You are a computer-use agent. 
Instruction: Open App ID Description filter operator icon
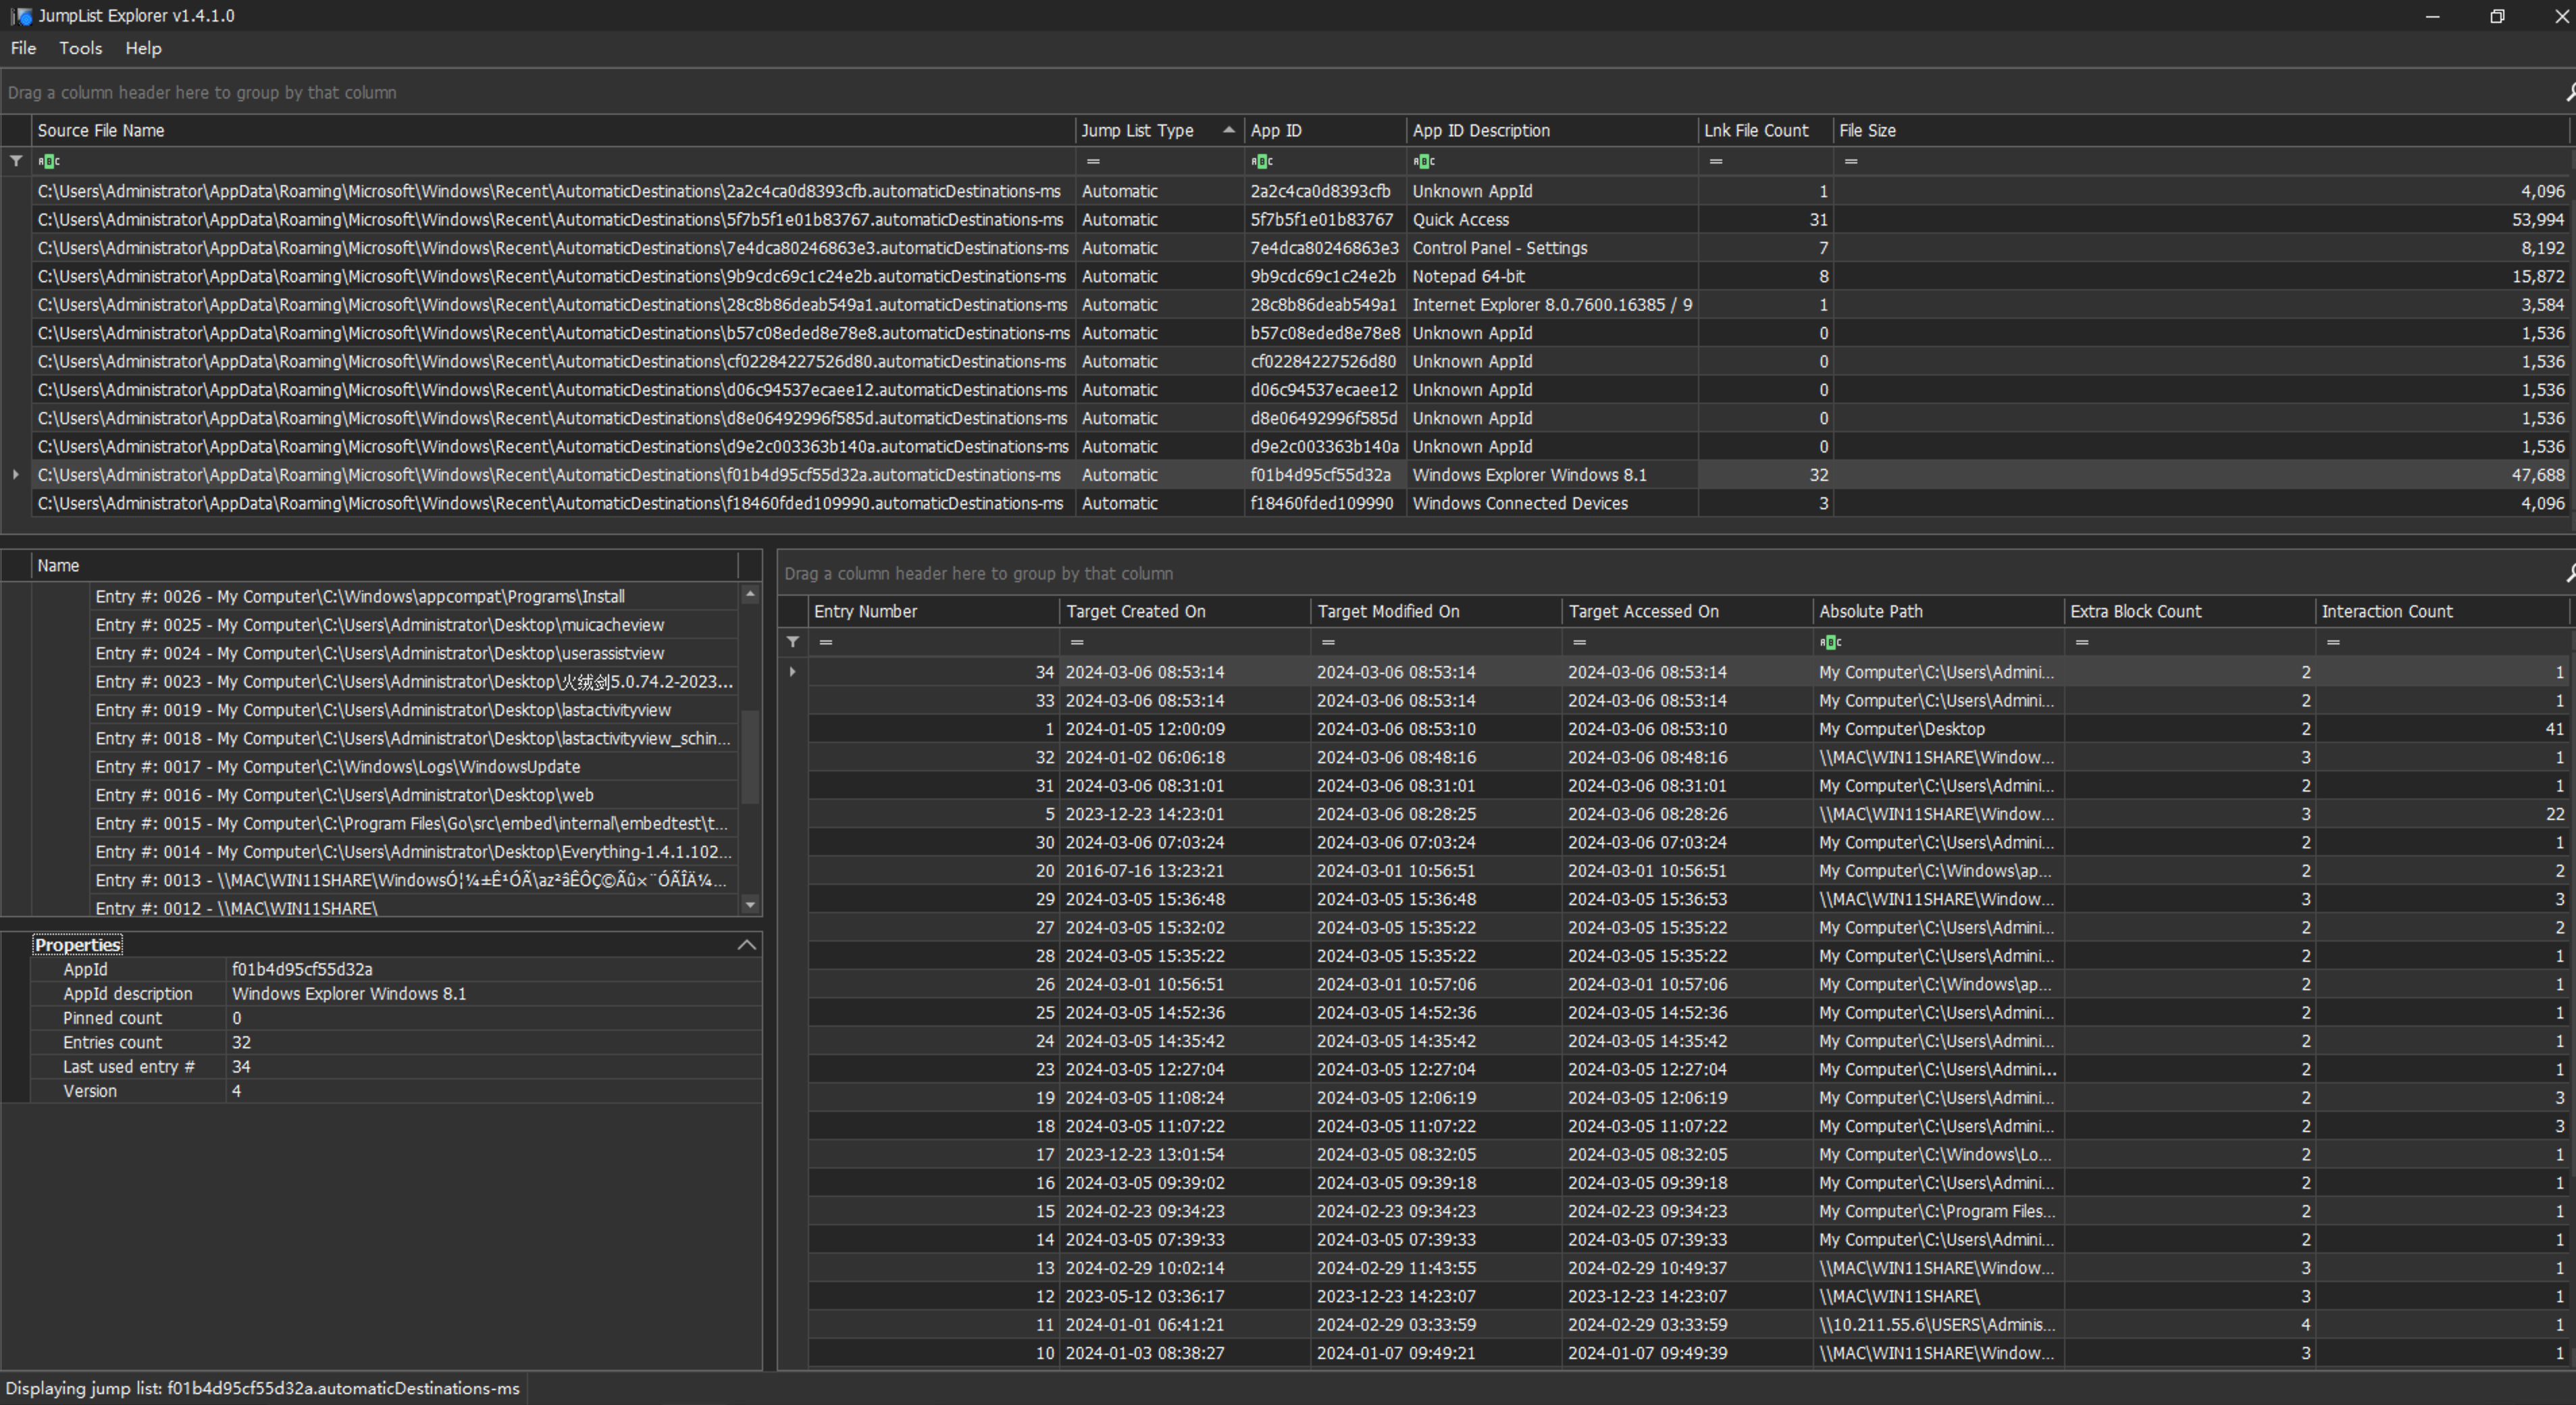click(1424, 161)
